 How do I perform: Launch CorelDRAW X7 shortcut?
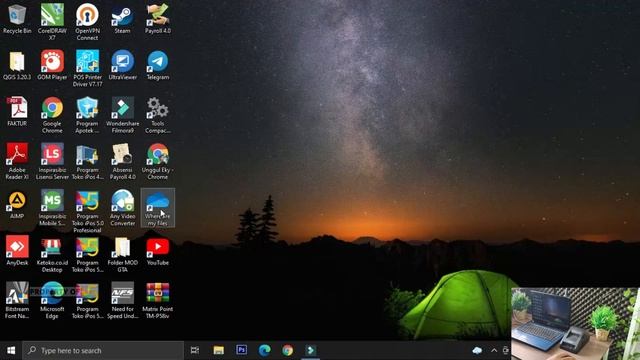pos(52,21)
